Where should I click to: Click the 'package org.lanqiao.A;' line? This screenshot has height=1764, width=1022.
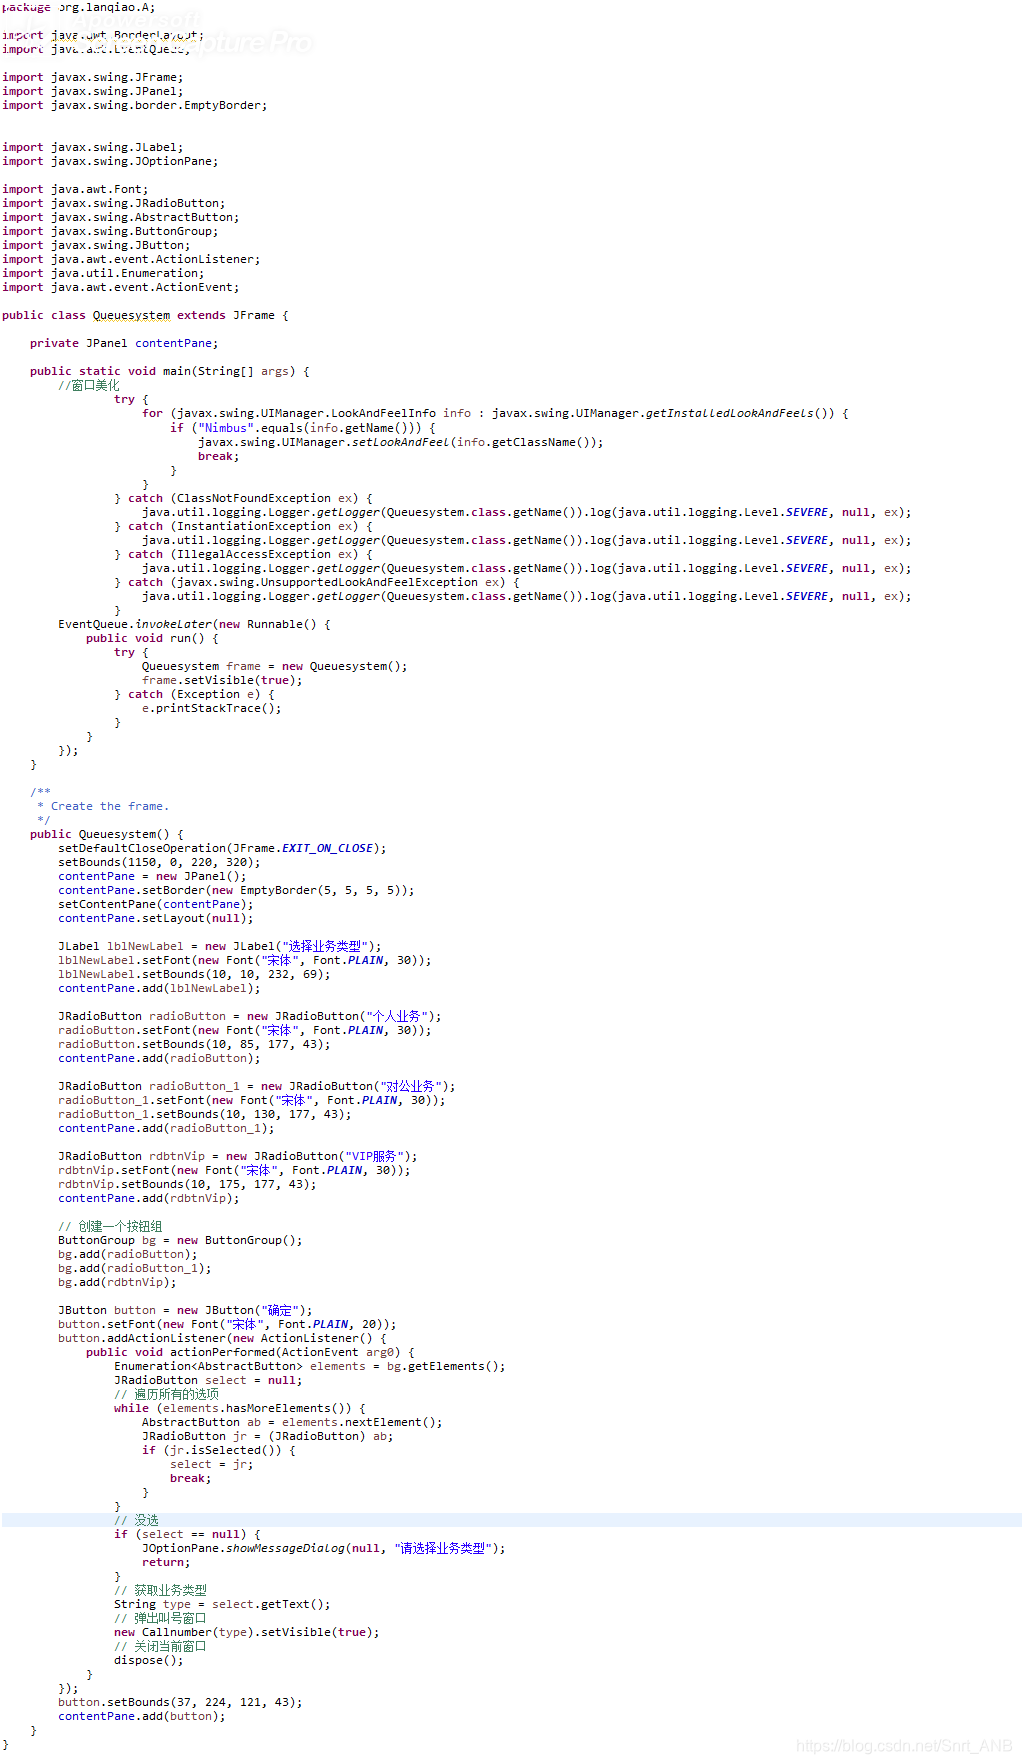(x=78, y=7)
